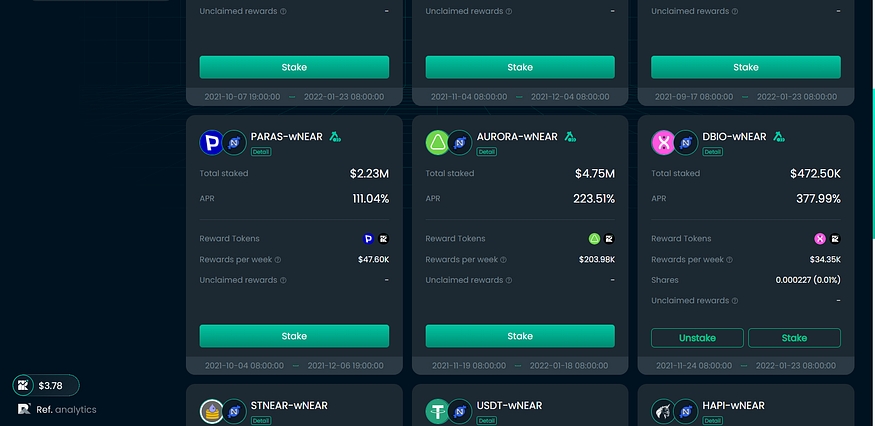Click the $3.78 REF price badge

pos(45,385)
